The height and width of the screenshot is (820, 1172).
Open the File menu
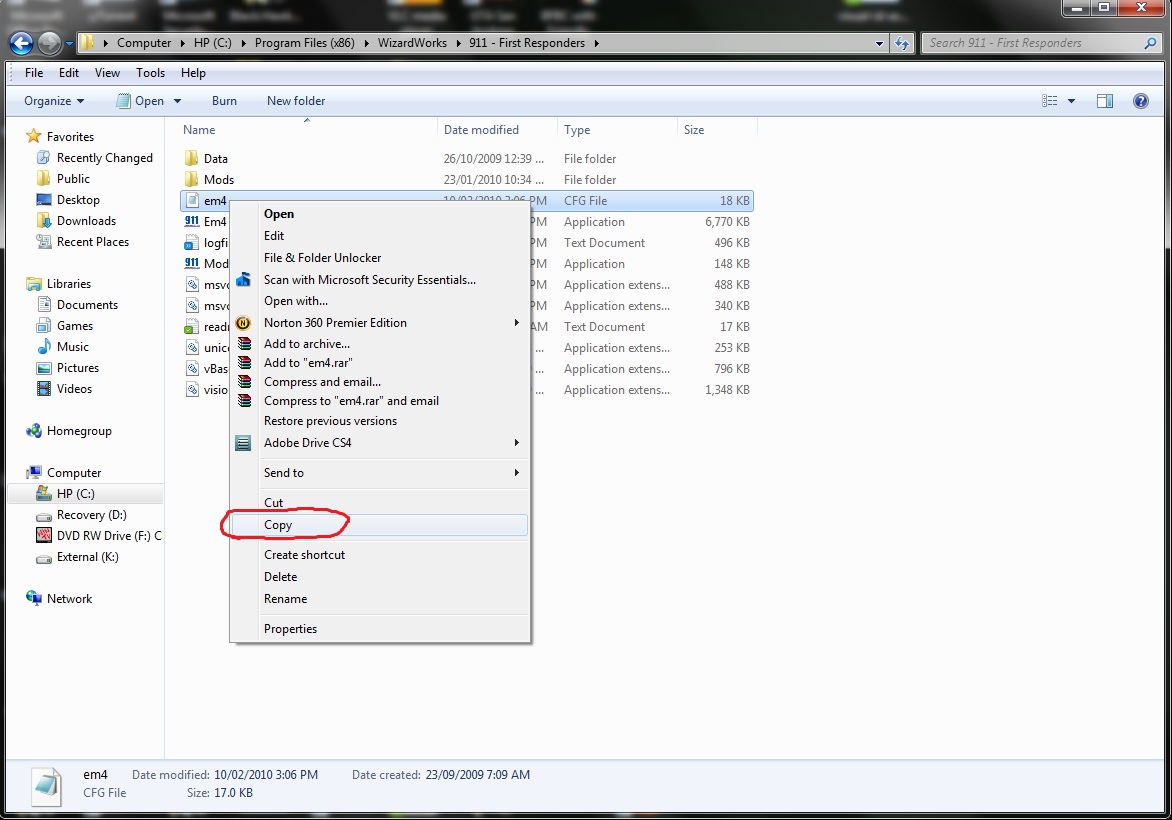34,73
